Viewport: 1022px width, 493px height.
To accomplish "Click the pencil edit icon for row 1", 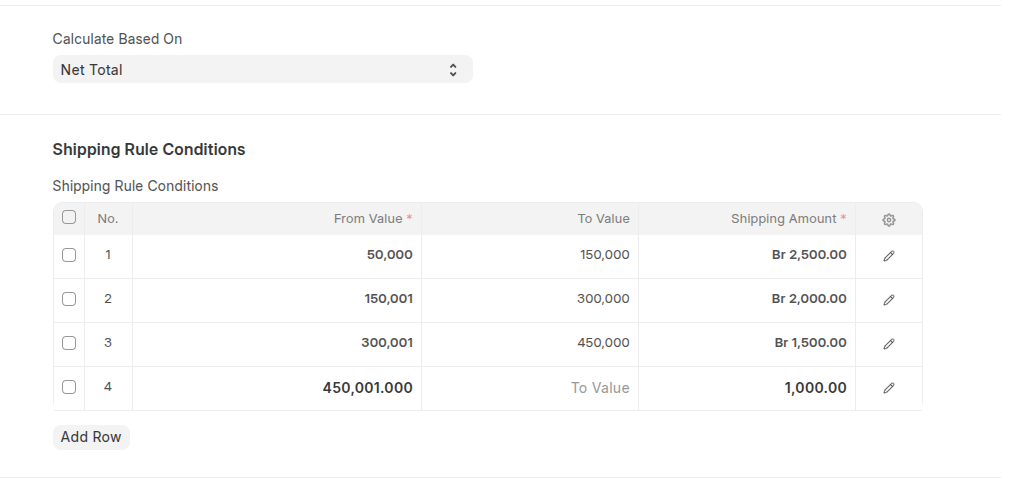I will [888, 256].
